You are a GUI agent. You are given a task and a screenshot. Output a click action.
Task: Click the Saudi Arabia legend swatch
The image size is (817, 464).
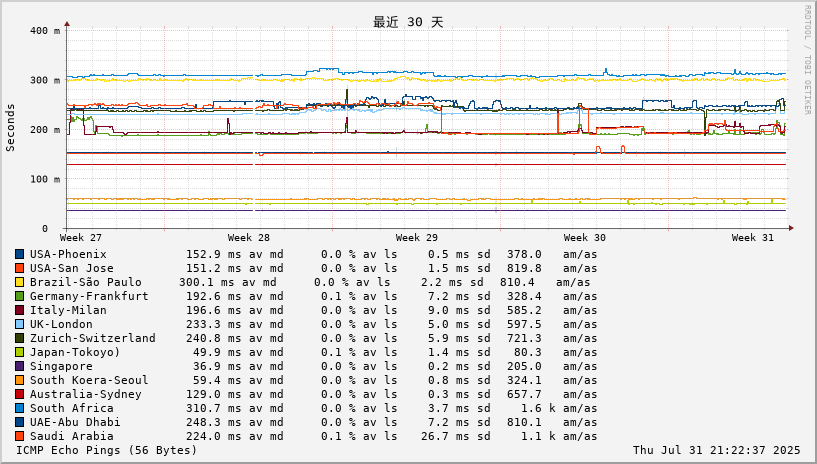19,436
